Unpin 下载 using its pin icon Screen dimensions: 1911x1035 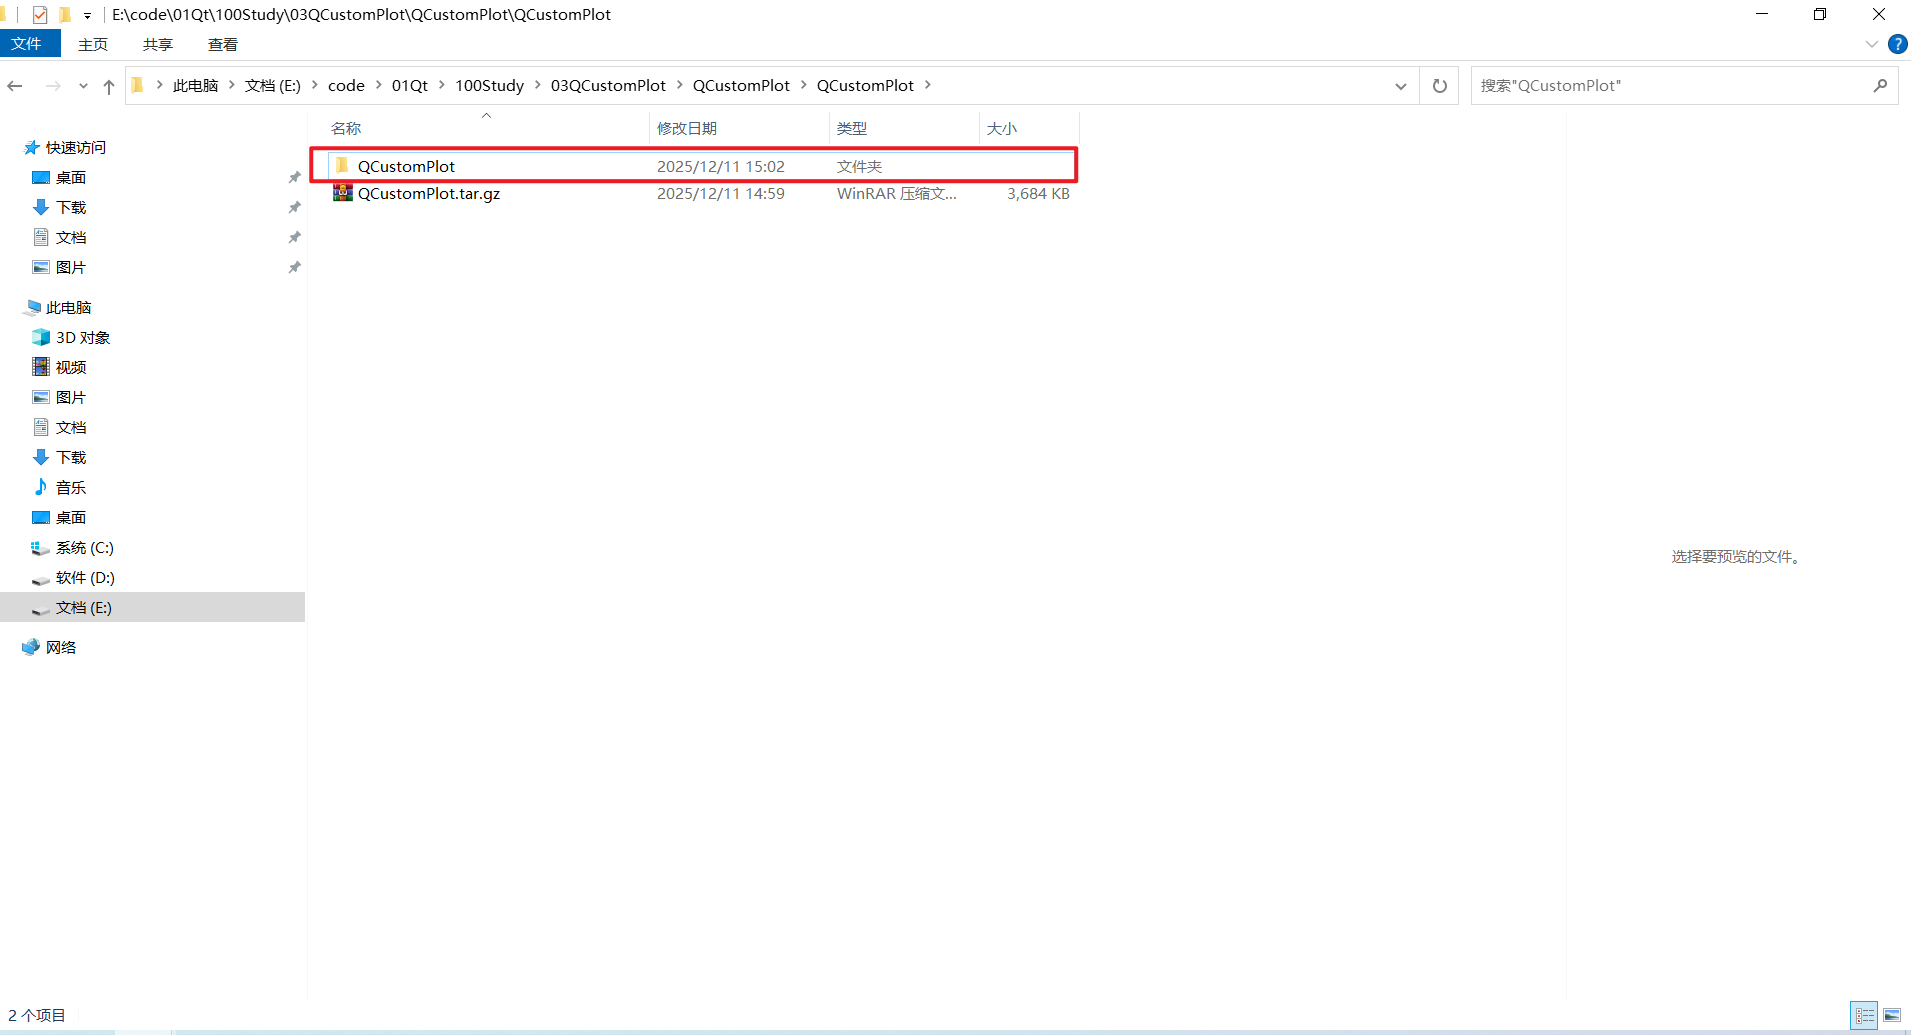(294, 208)
